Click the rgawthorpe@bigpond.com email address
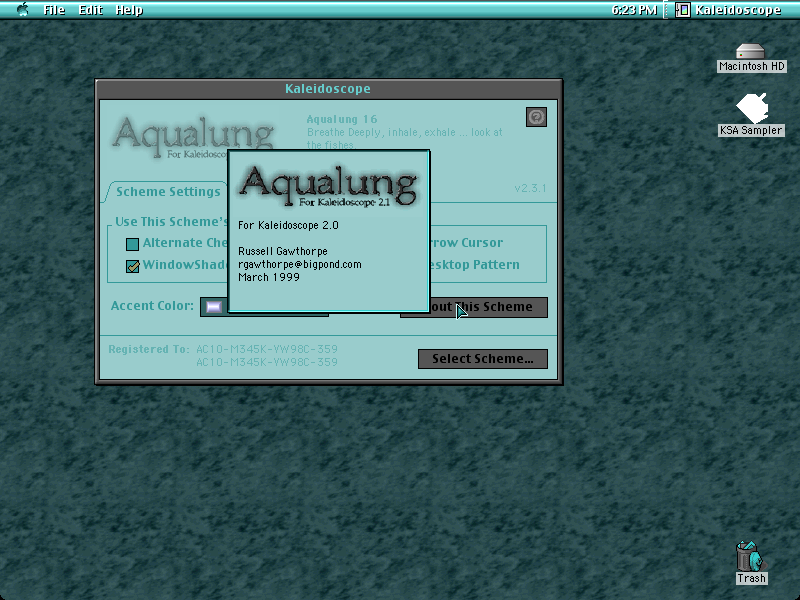 (299, 264)
